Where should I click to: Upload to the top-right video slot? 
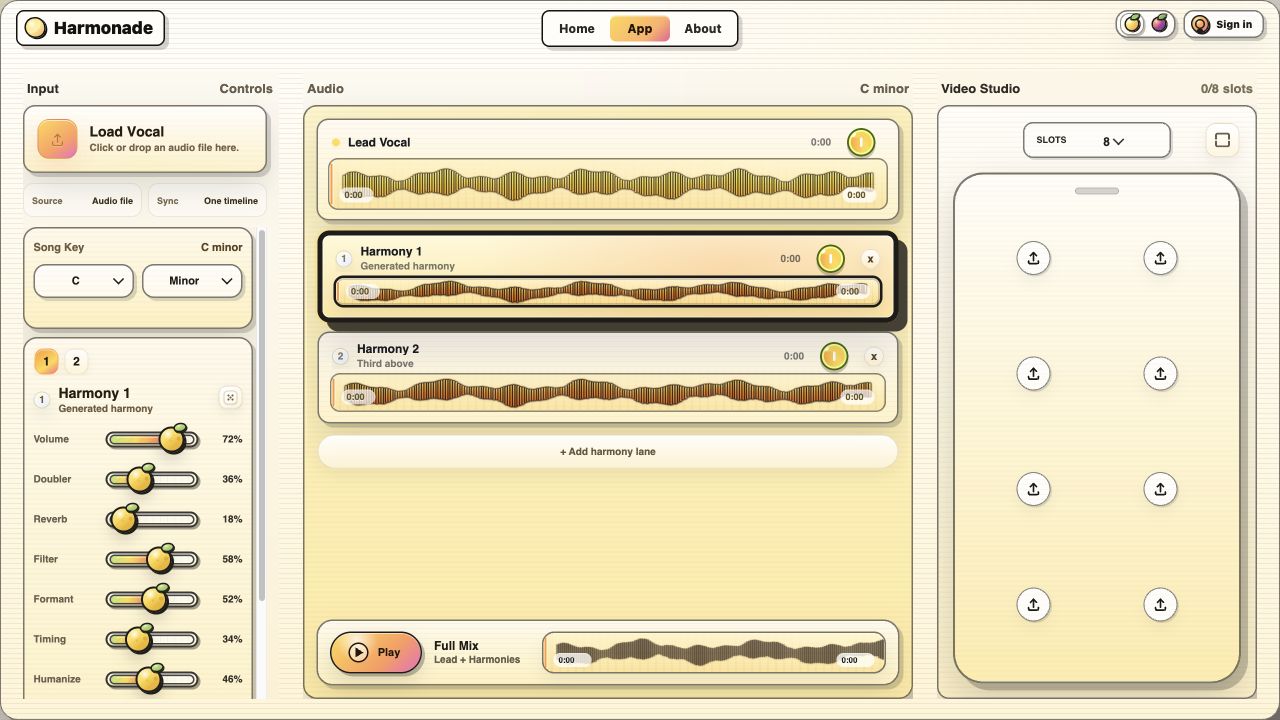1160,258
